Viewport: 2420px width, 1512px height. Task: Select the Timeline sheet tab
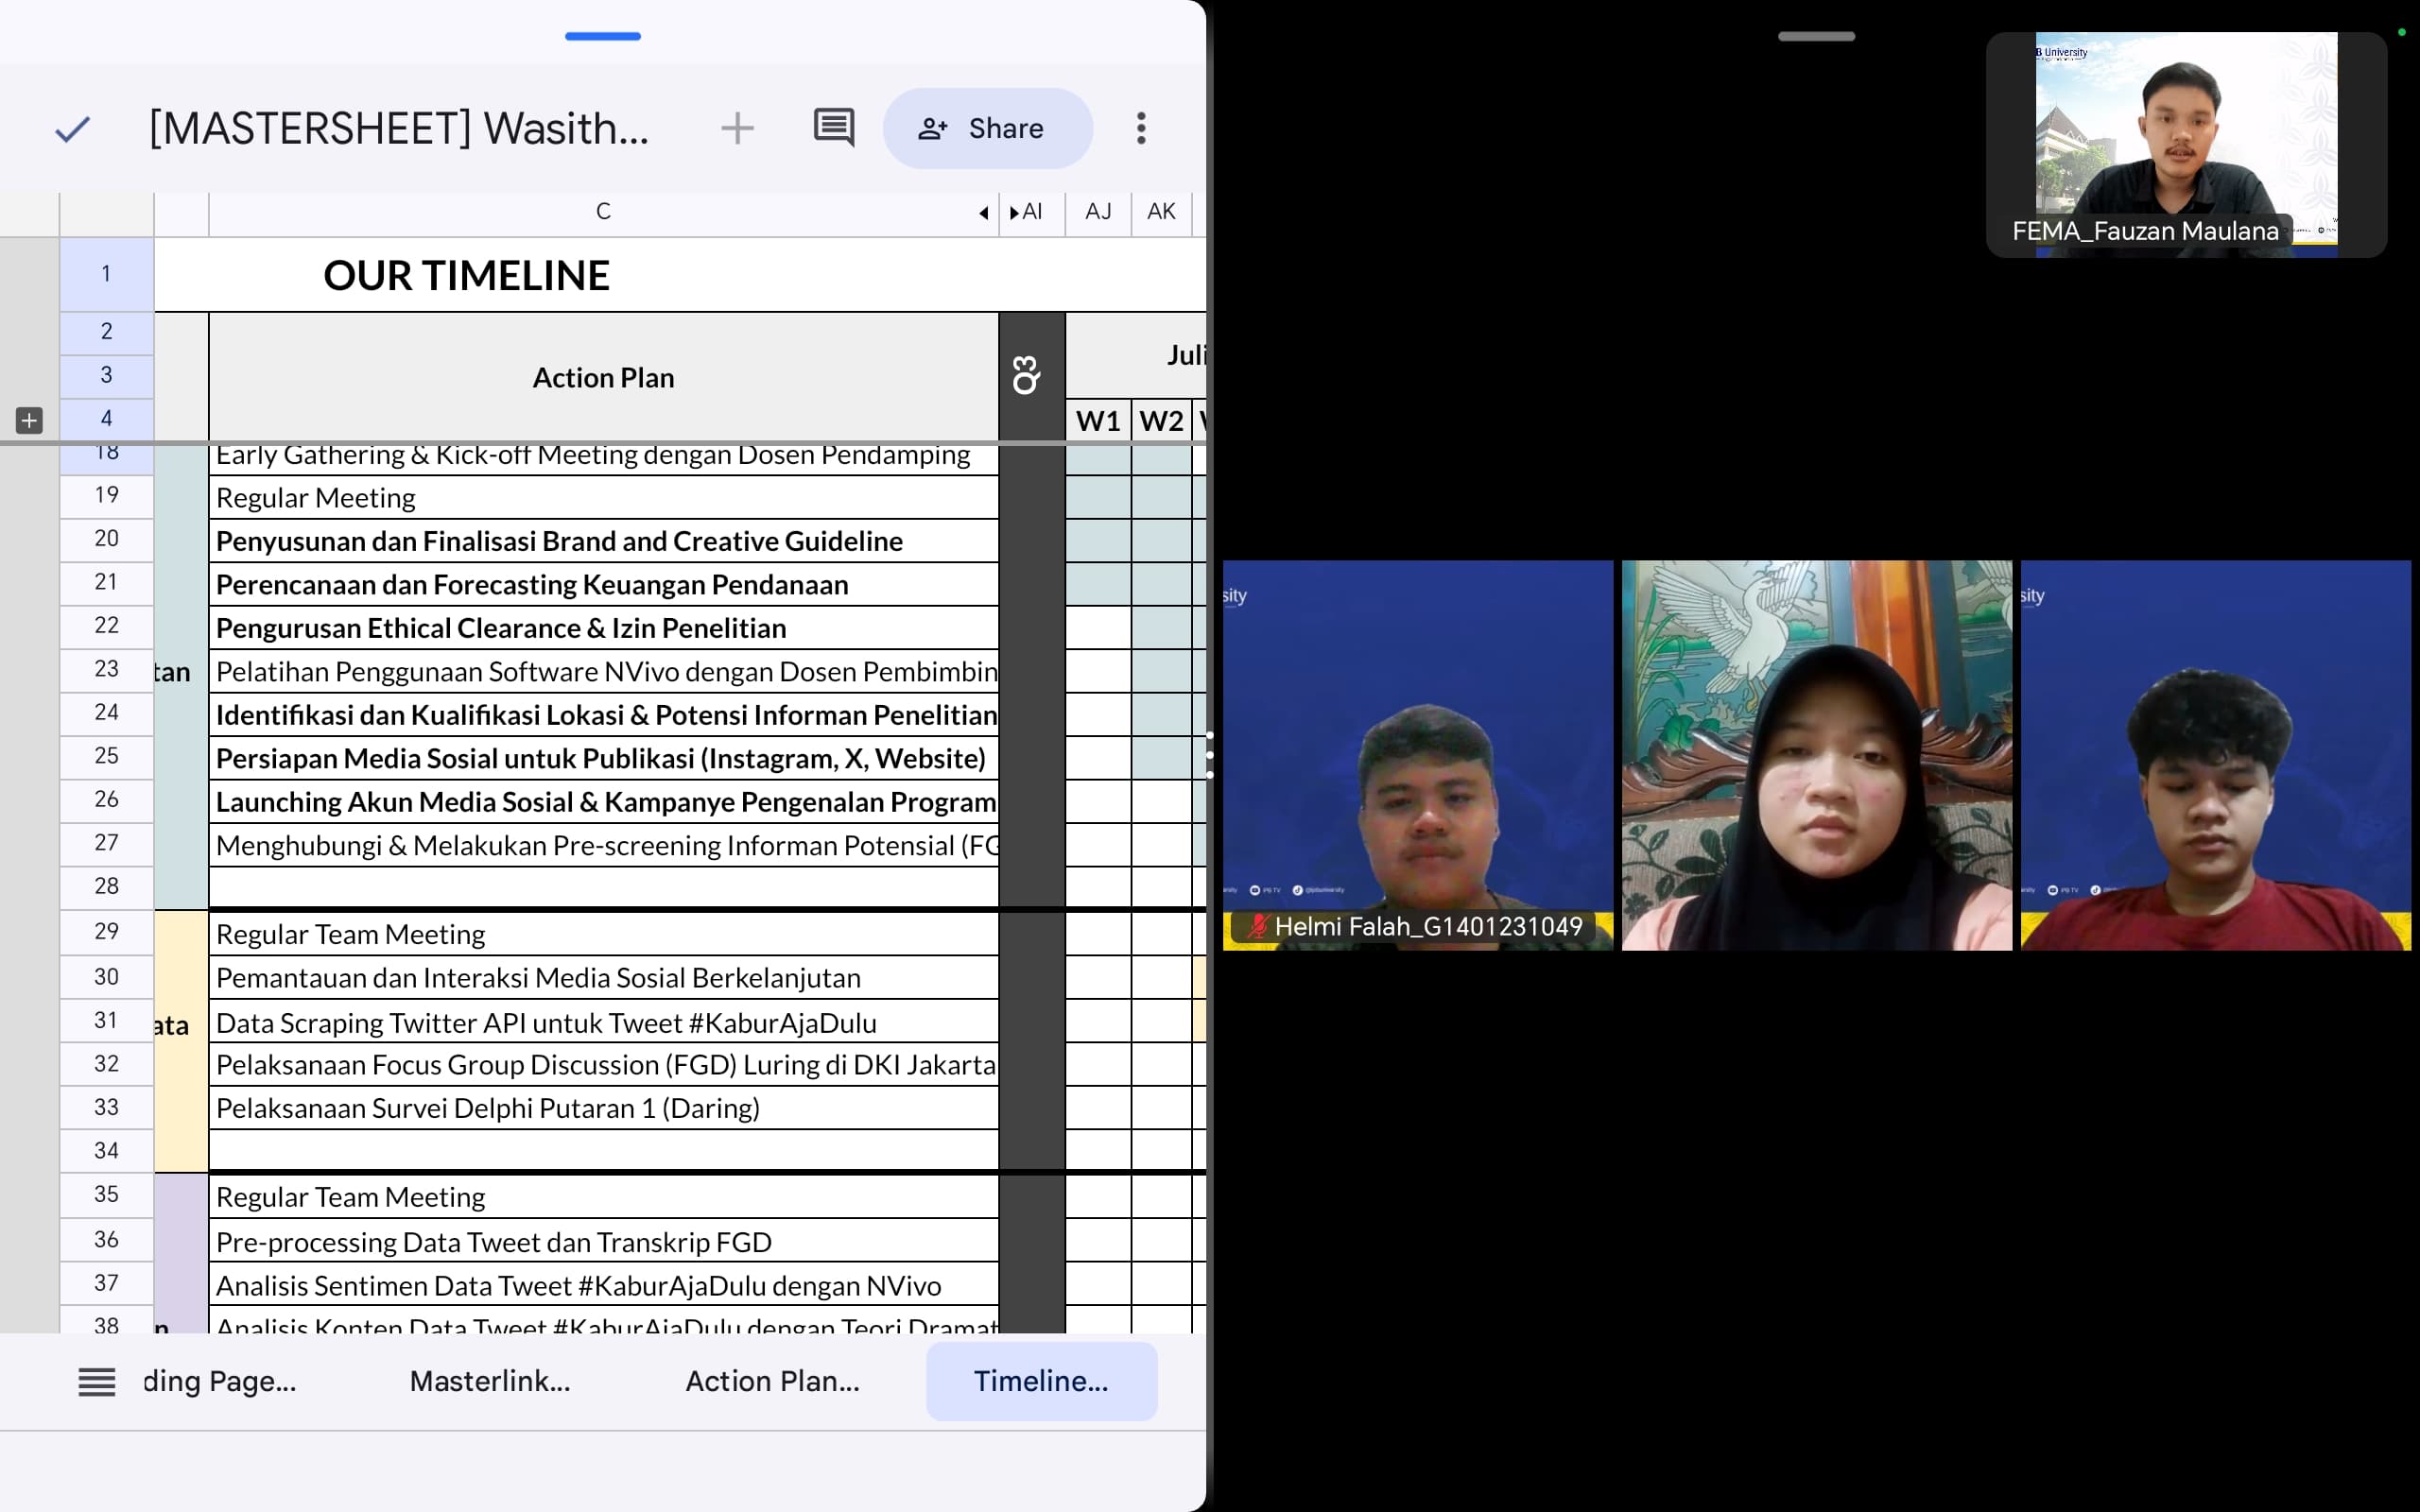(1041, 1381)
